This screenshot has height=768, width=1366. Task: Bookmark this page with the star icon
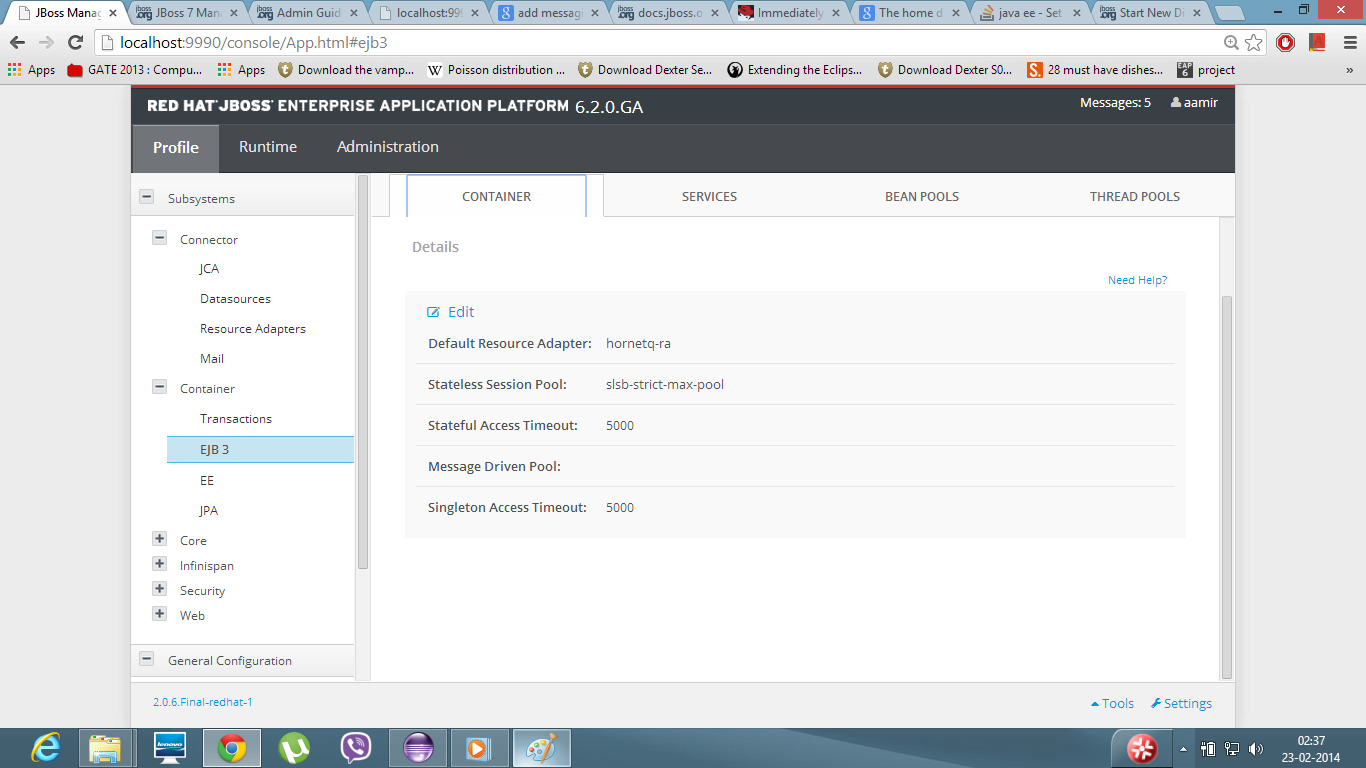(x=1254, y=43)
